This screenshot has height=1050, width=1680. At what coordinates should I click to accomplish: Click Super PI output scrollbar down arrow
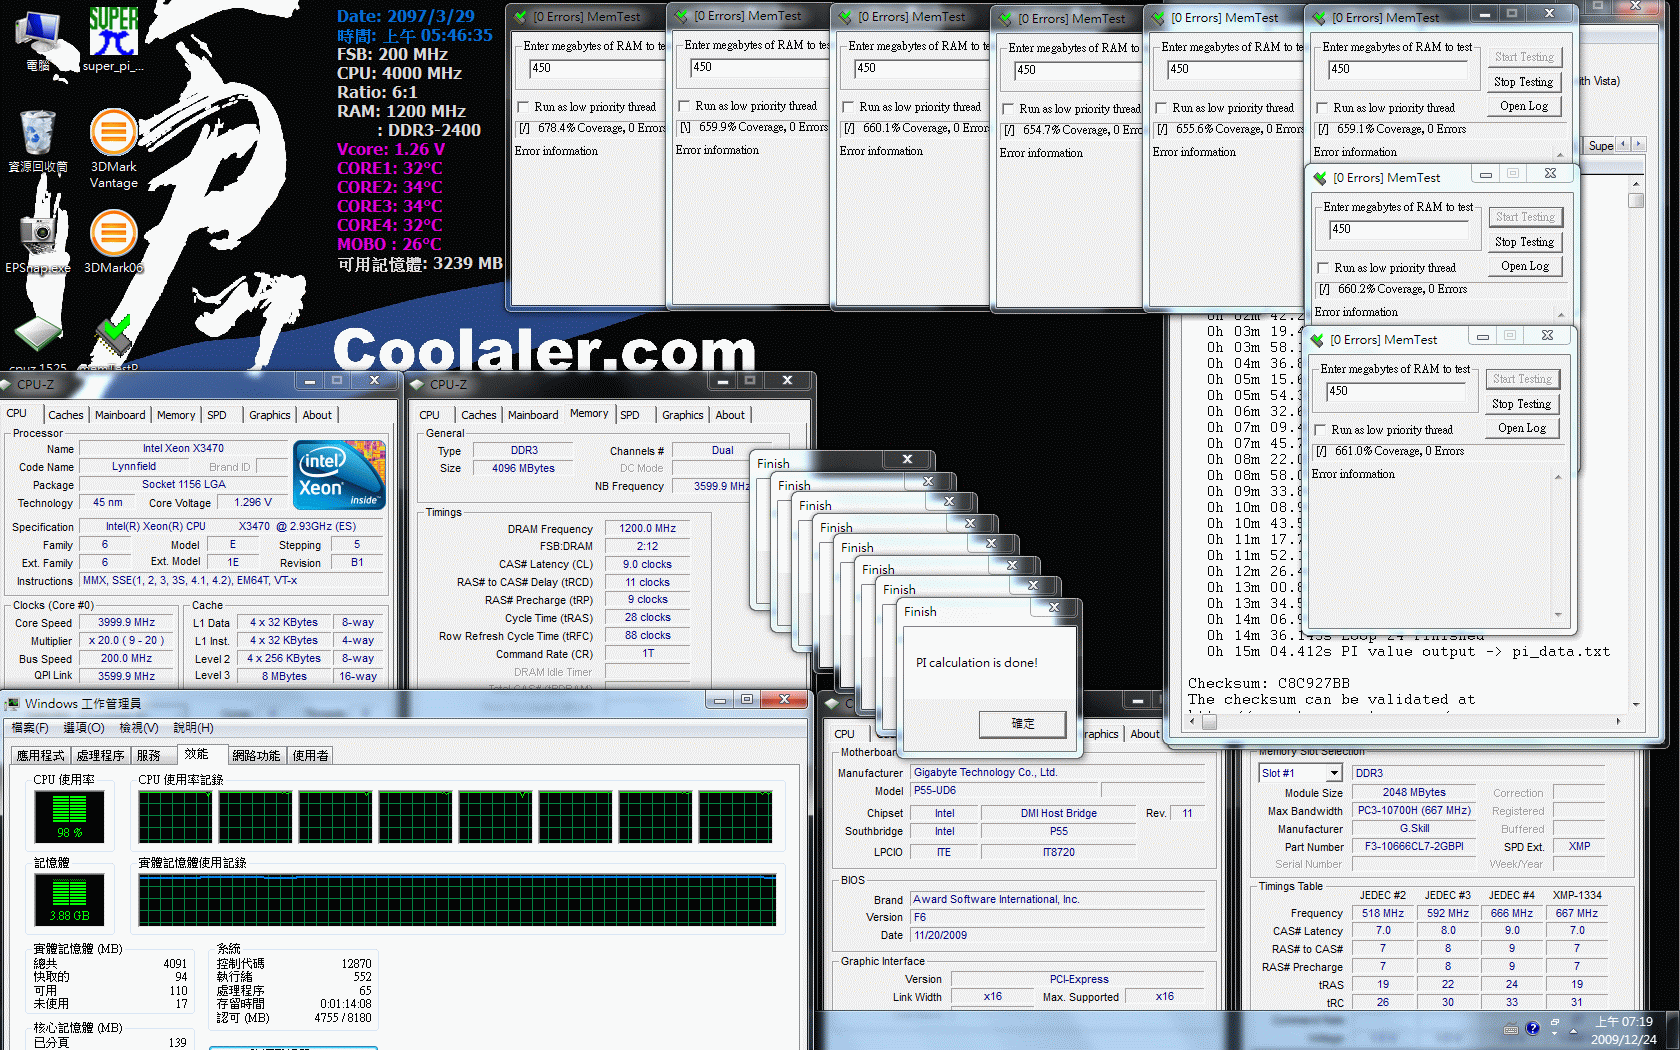coord(1636,705)
